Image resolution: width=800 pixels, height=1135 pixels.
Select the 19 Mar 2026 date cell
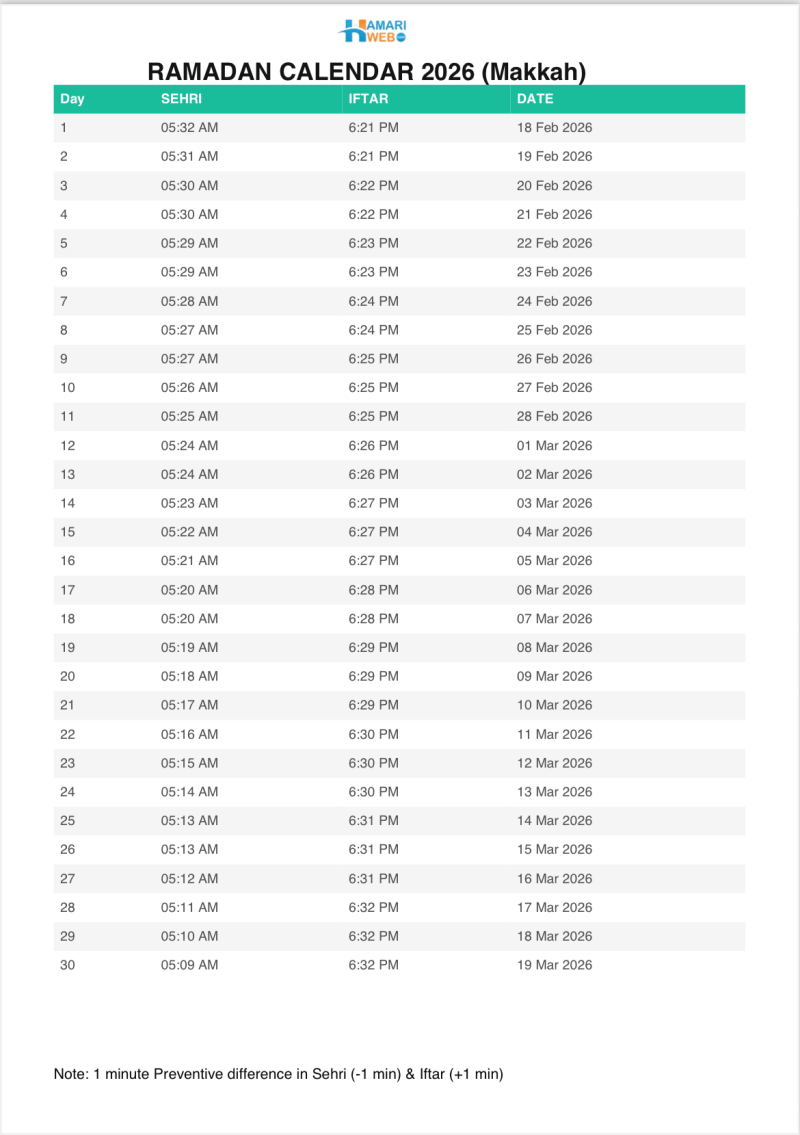point(554,965)
